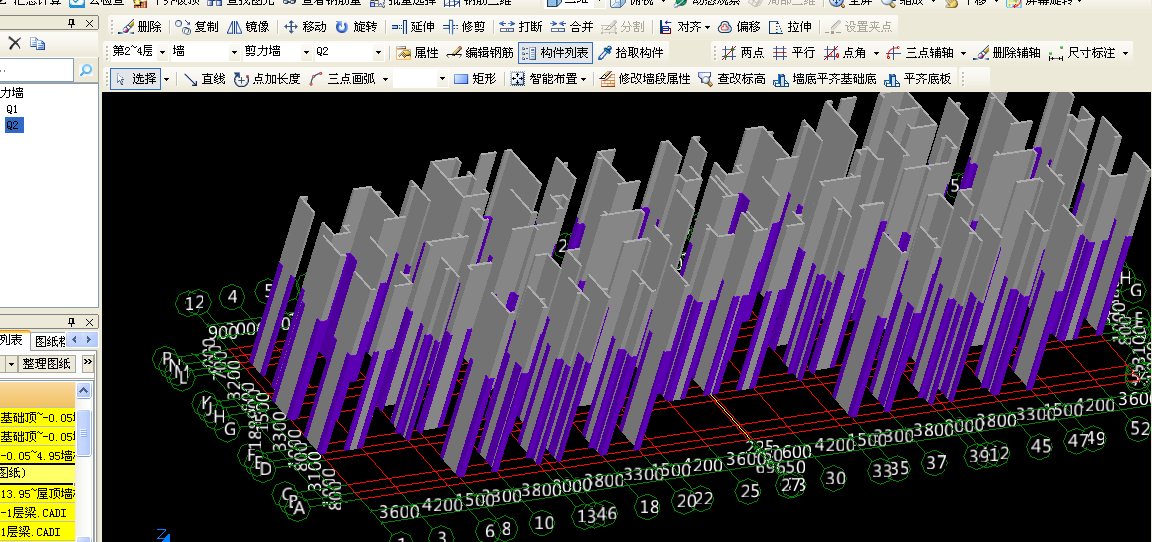Toggle the 构件列表 component list
The width and height of the screenshot is (1152, 542).
(555, 53)
